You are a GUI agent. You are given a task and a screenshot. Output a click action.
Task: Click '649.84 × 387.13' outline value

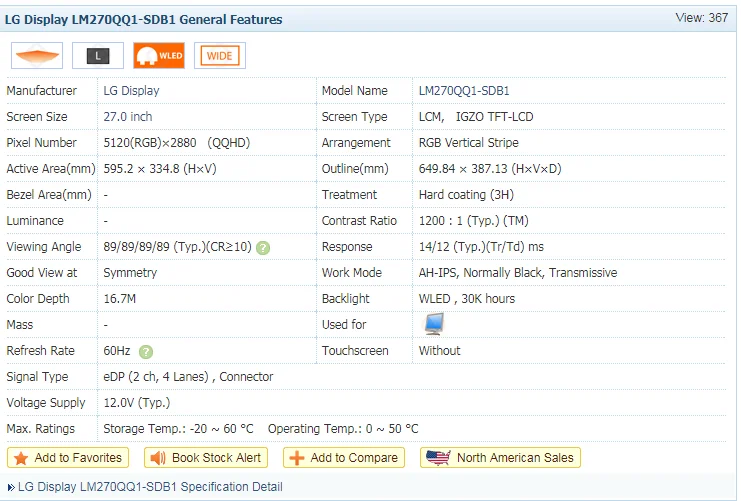point(490,169)
